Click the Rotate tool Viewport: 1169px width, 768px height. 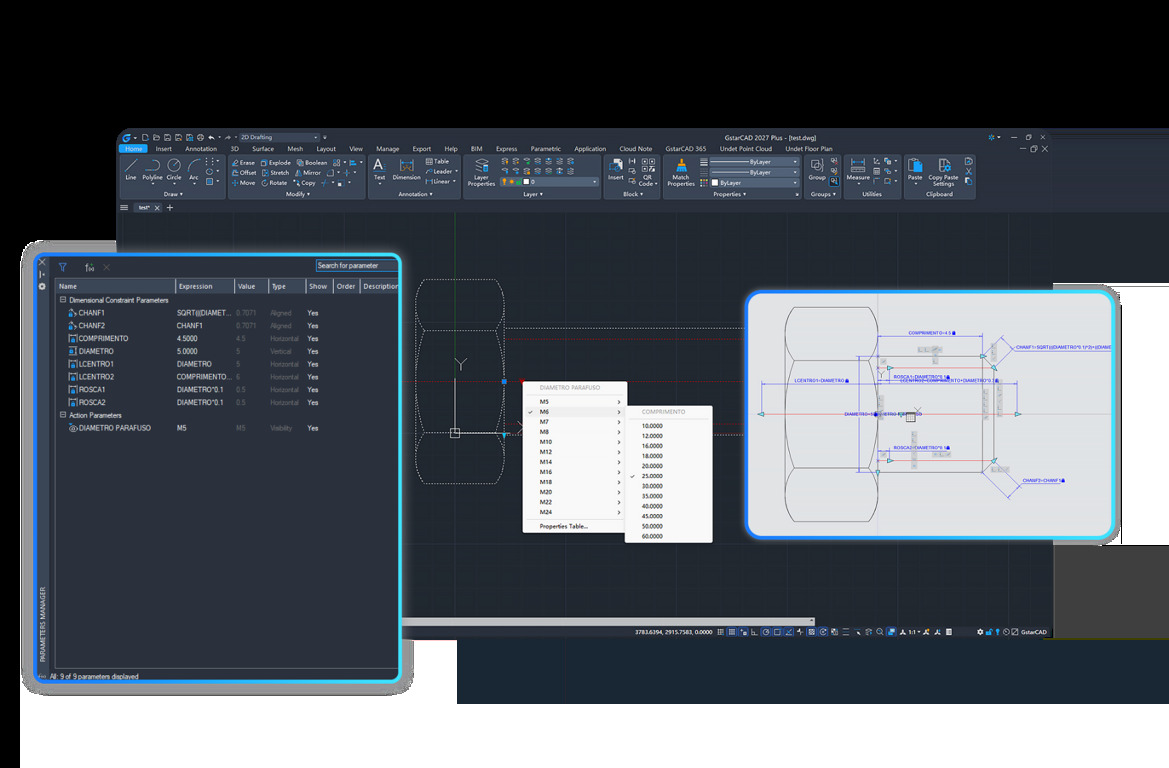(274, 183)
